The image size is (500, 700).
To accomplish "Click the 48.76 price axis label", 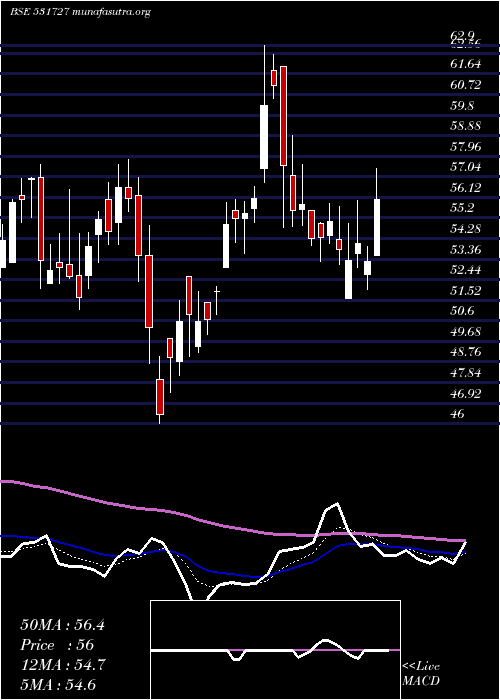I will coord(466,353).
